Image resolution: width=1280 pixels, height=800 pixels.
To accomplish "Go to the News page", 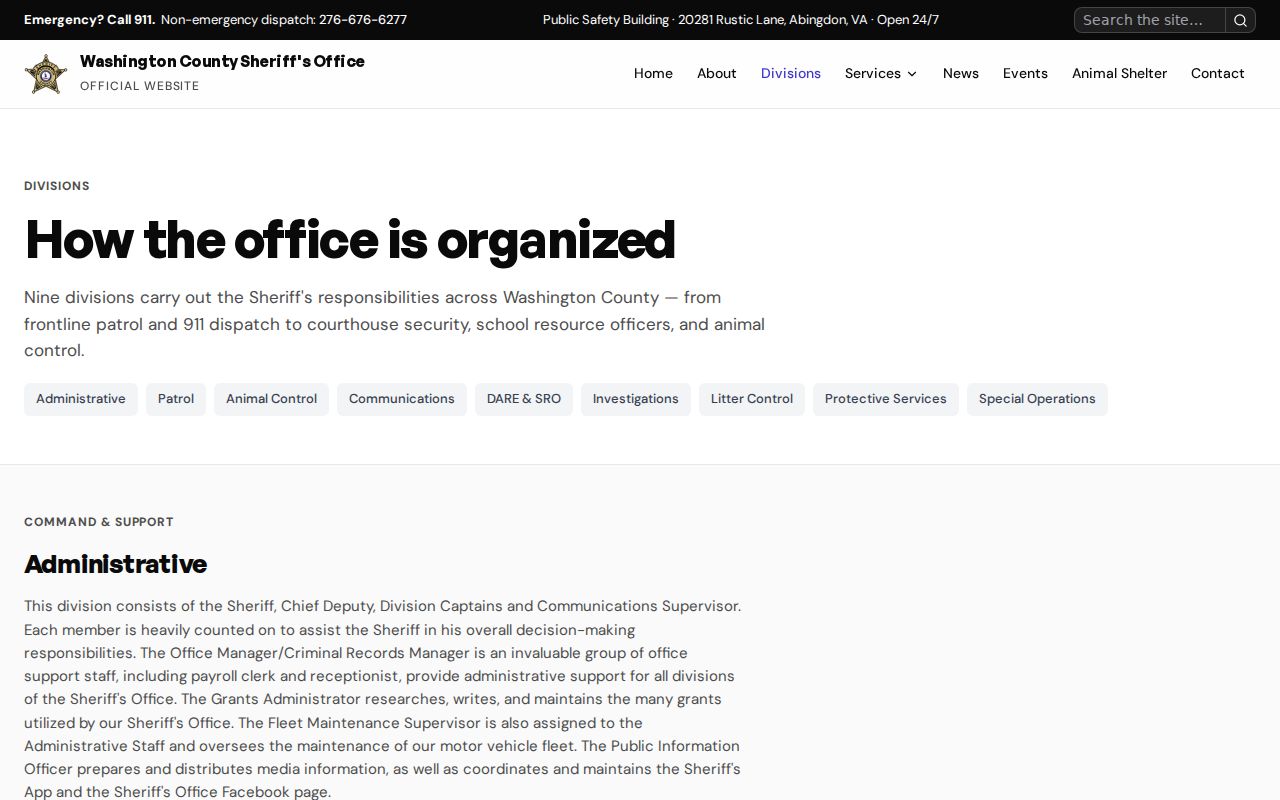I will tap(961, 73).
